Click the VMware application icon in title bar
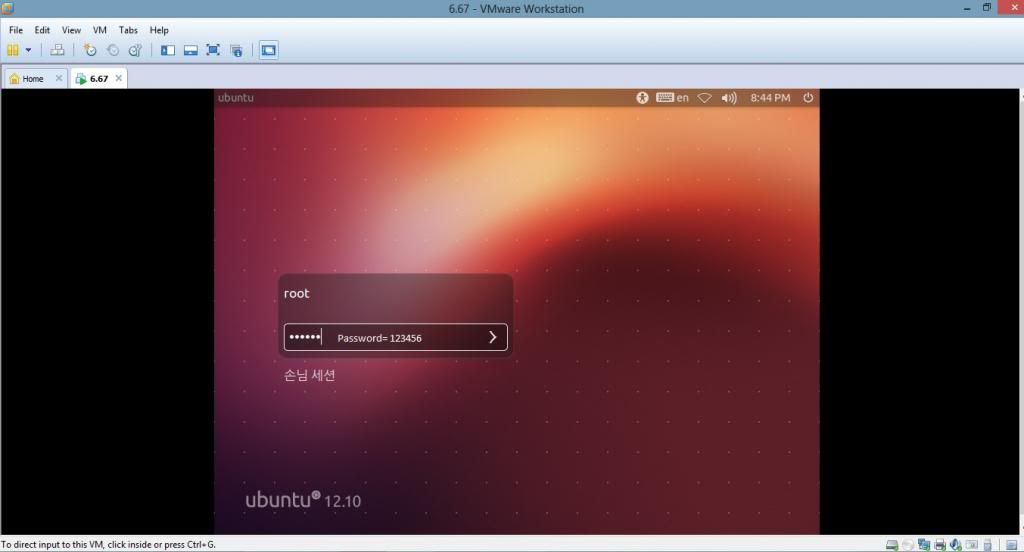This screenshot has width=1024, height=552. (x=8, y=8)
